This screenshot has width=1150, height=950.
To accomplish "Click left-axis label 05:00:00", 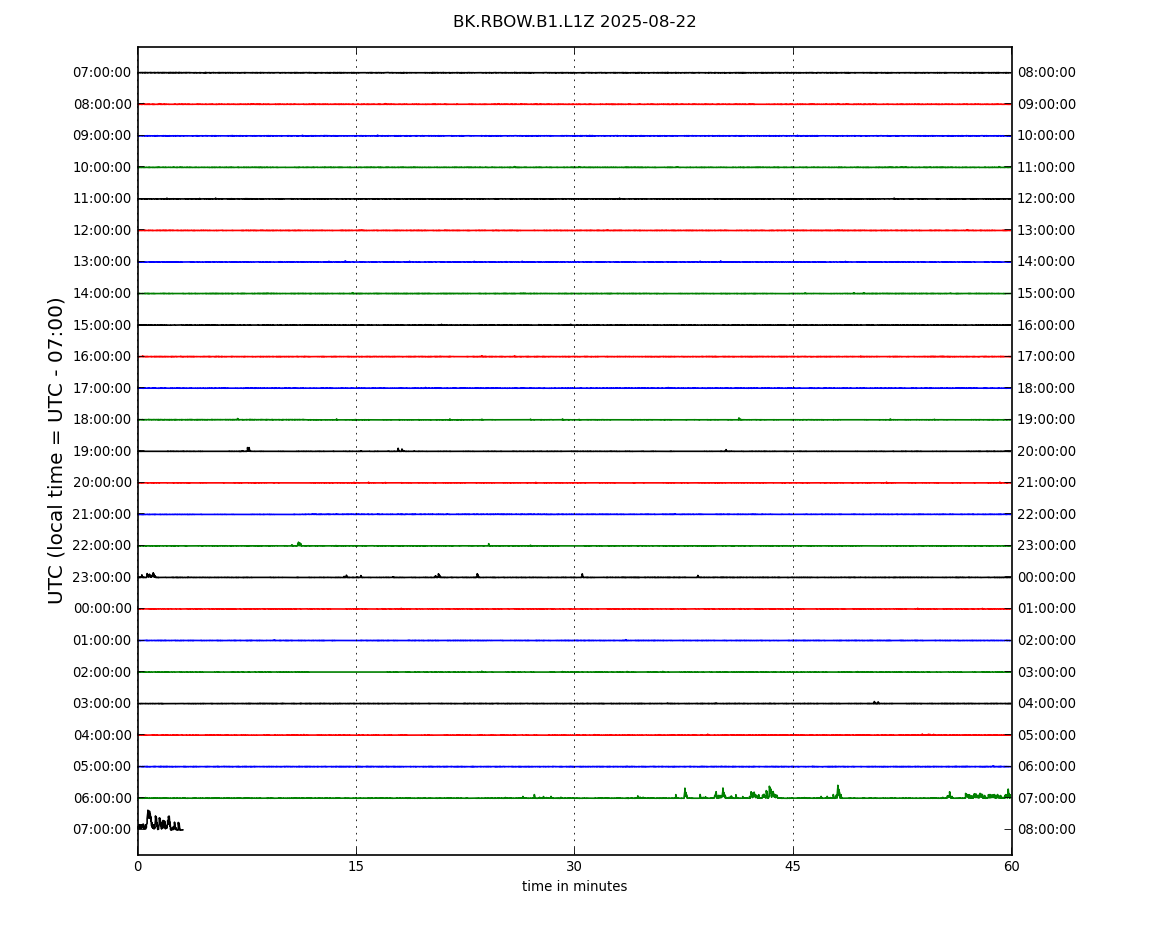I will pyautogui.click(x=103, y=767).
